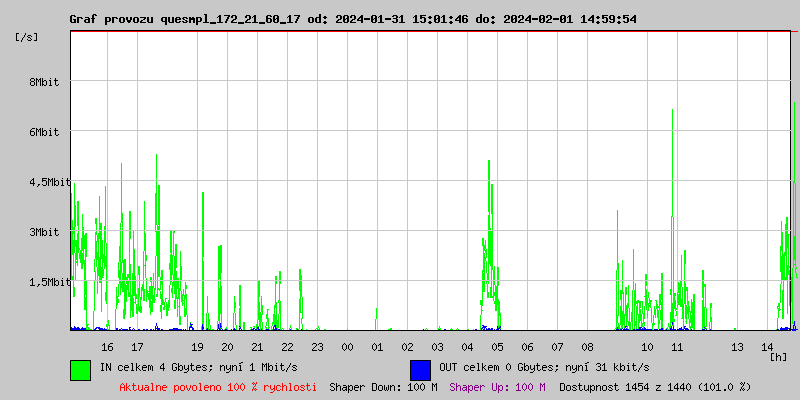Click the purple 'Shaper Up: 100 M' label
Image resolution: width=800 pixels, height=400 pixels.
[x=497, y=387]
